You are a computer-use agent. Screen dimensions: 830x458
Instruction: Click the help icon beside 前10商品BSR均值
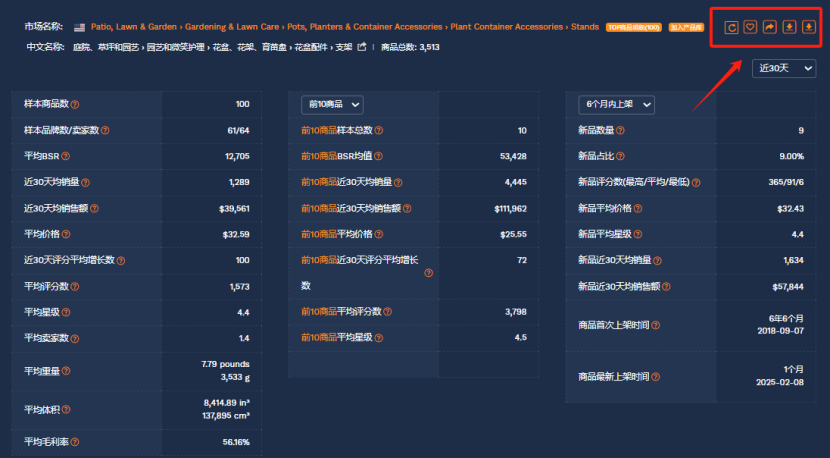392,156
